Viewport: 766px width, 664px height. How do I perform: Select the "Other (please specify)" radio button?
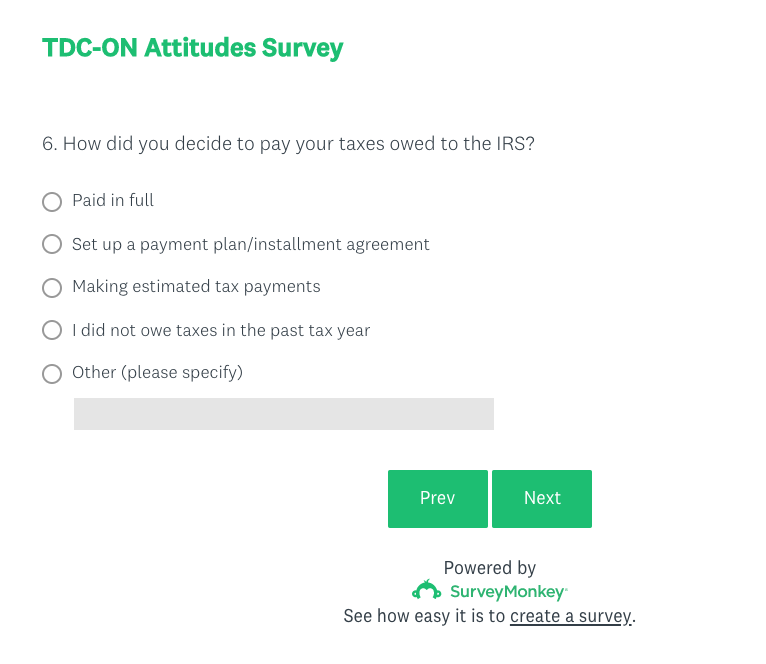click(x=52, y=374)
